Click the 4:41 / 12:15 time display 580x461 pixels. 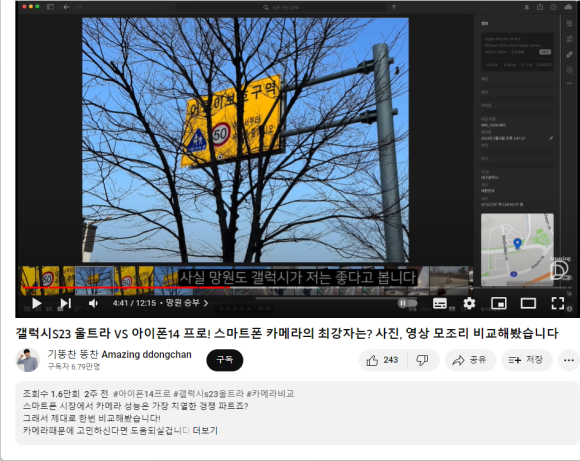tap(134, 303)
